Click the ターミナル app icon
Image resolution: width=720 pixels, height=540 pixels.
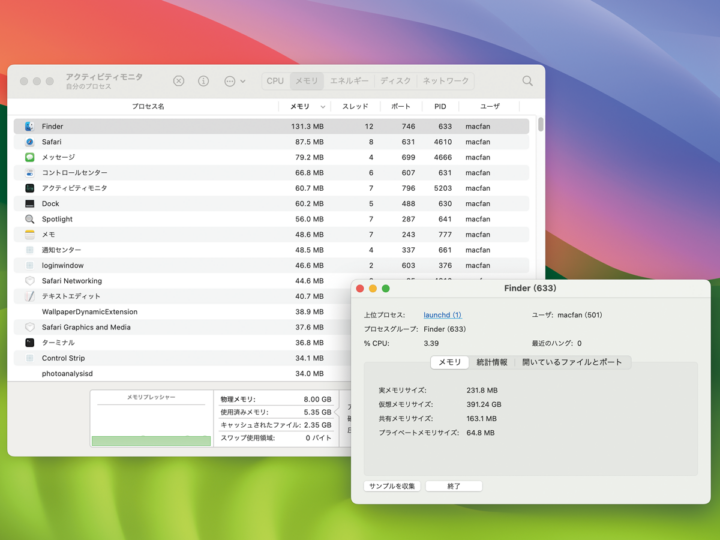click(30, 343)
